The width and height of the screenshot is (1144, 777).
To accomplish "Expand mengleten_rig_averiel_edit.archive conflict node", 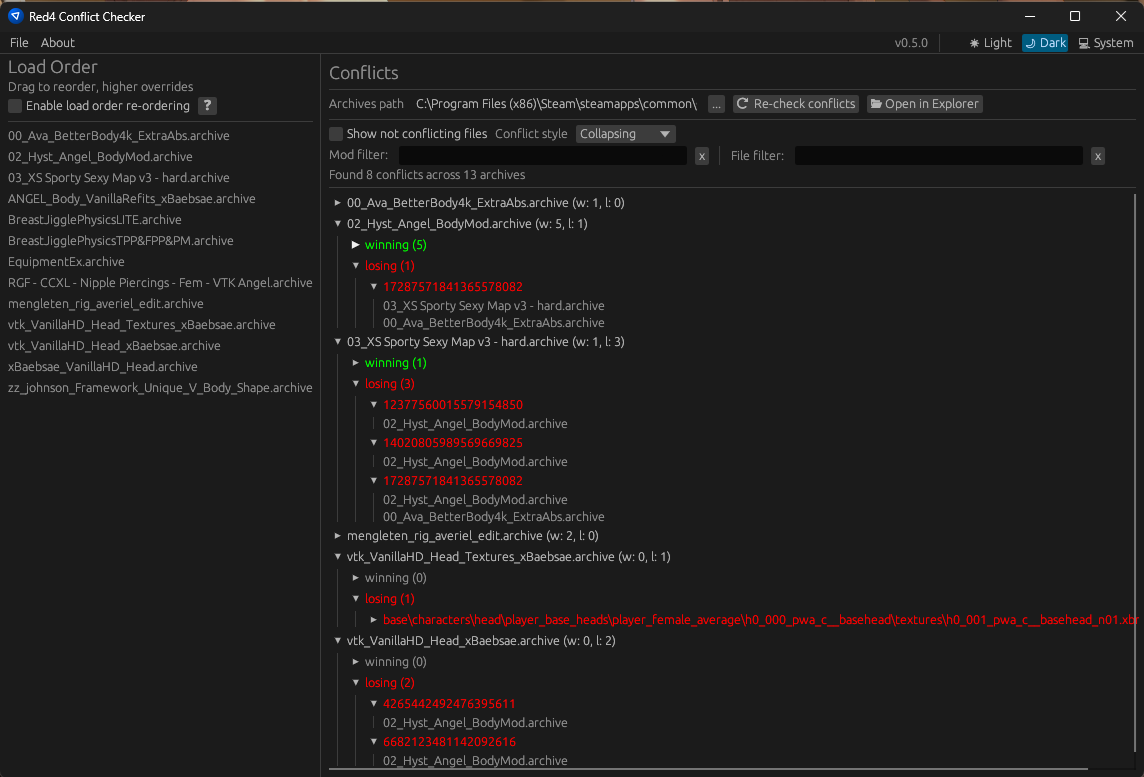I will (x=338, y=536).
